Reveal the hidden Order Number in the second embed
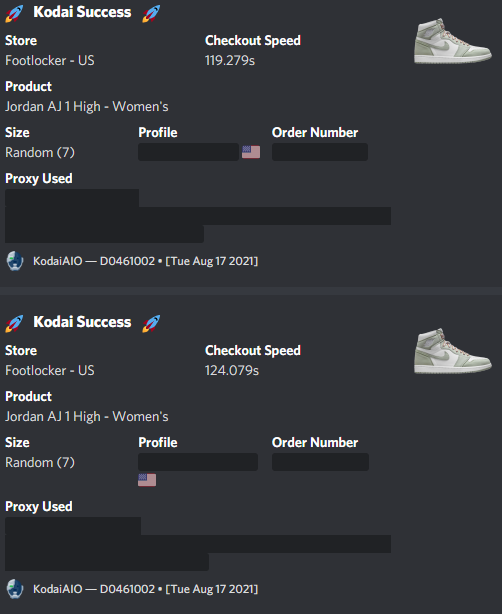502x614 pixels. point(320,462)
